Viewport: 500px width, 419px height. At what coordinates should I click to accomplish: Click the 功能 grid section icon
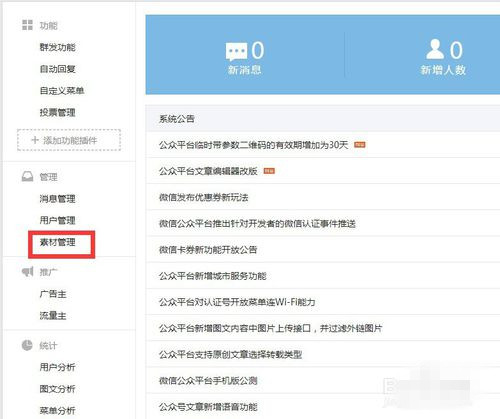(x=27, y=25)
